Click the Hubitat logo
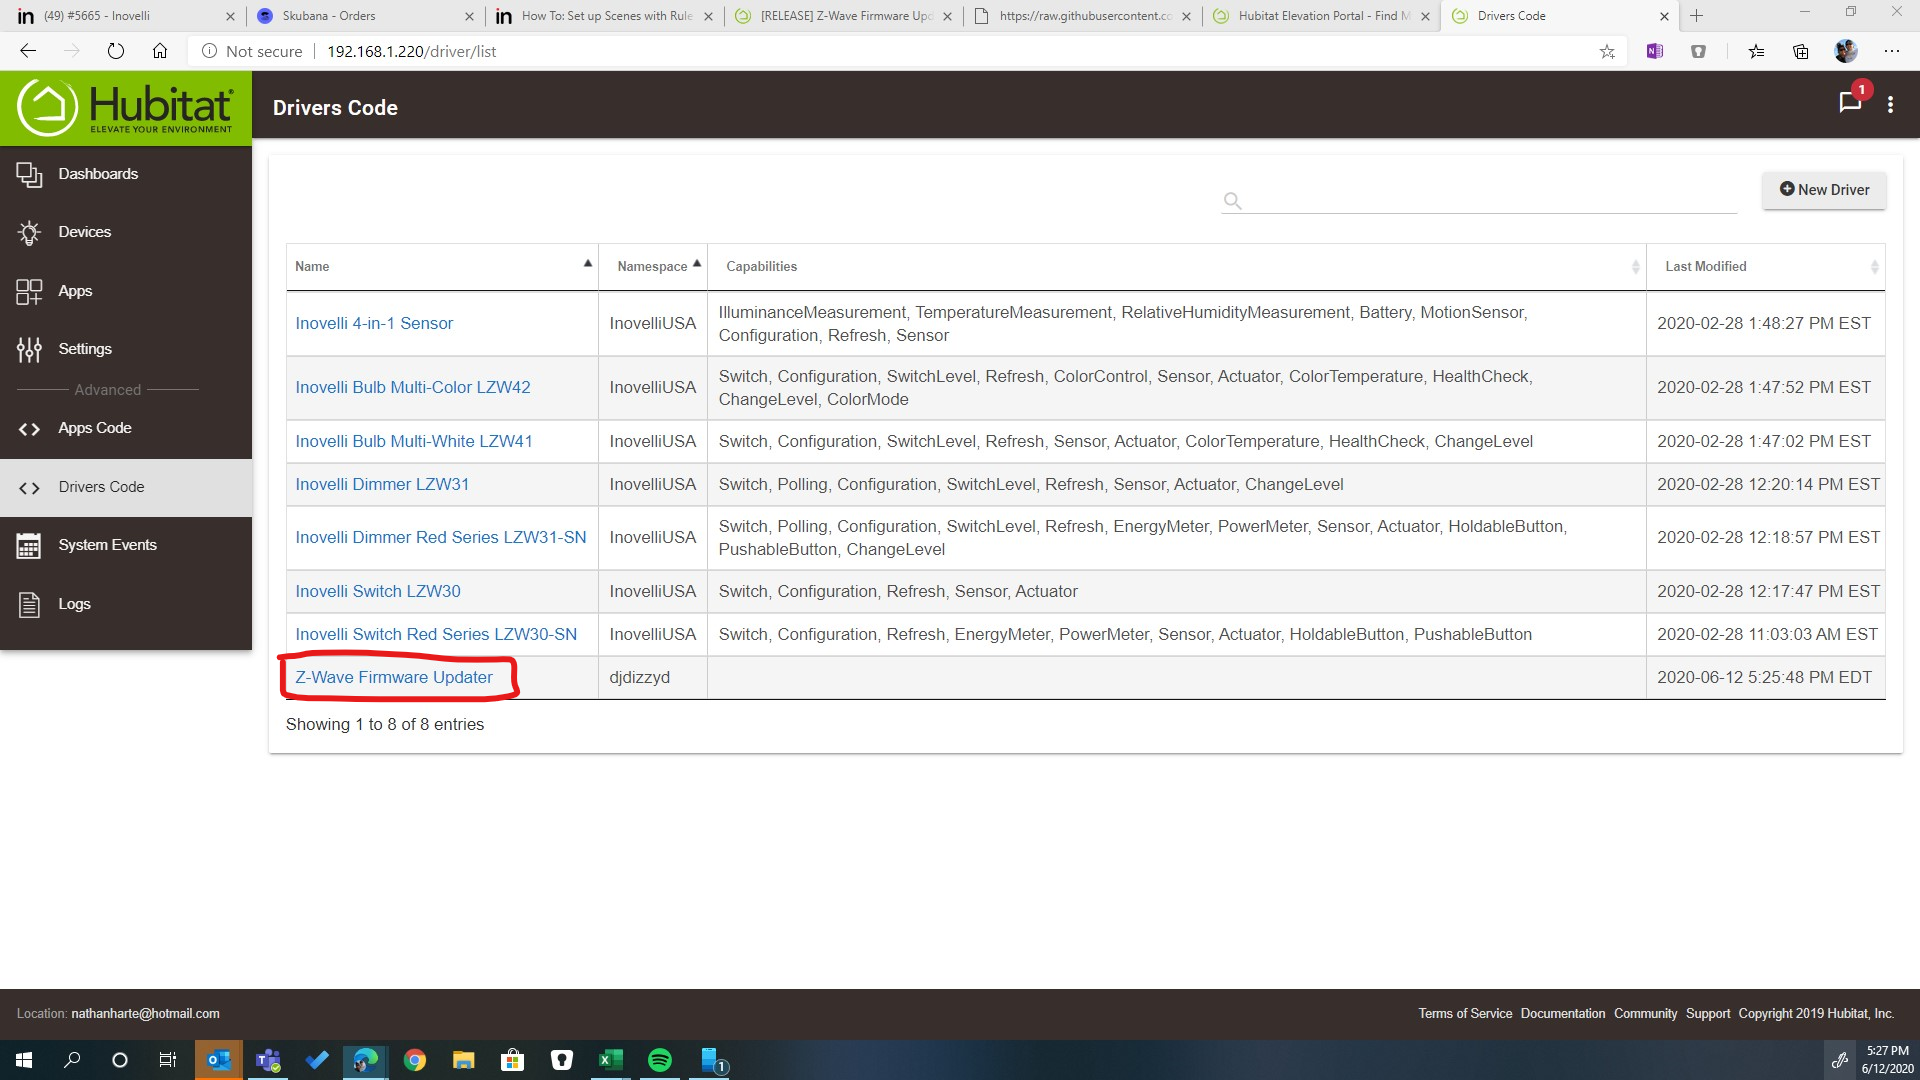Viewport: 1920px width, 1080px height. click(126, 108)
